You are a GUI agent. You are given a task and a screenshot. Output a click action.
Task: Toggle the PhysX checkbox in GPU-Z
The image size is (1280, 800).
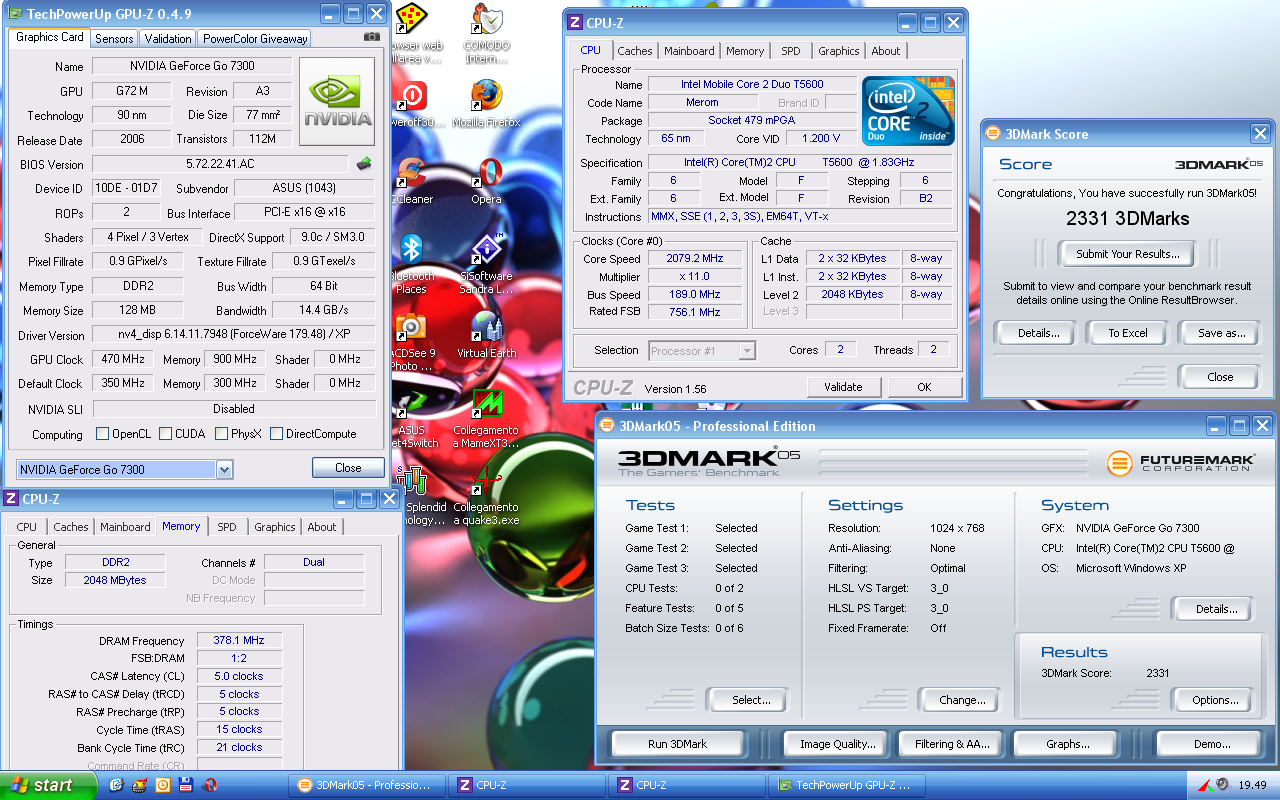click(x=220, y=434)
